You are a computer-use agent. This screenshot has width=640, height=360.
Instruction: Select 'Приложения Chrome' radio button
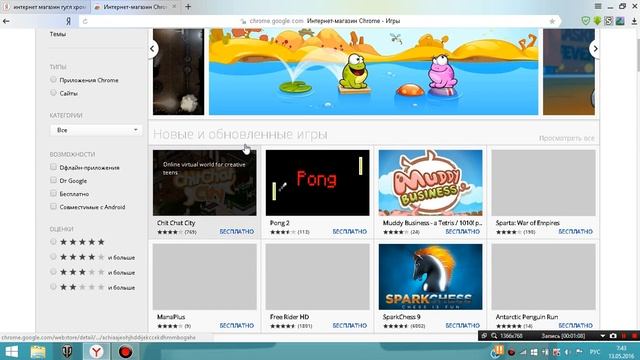(53, 80)
